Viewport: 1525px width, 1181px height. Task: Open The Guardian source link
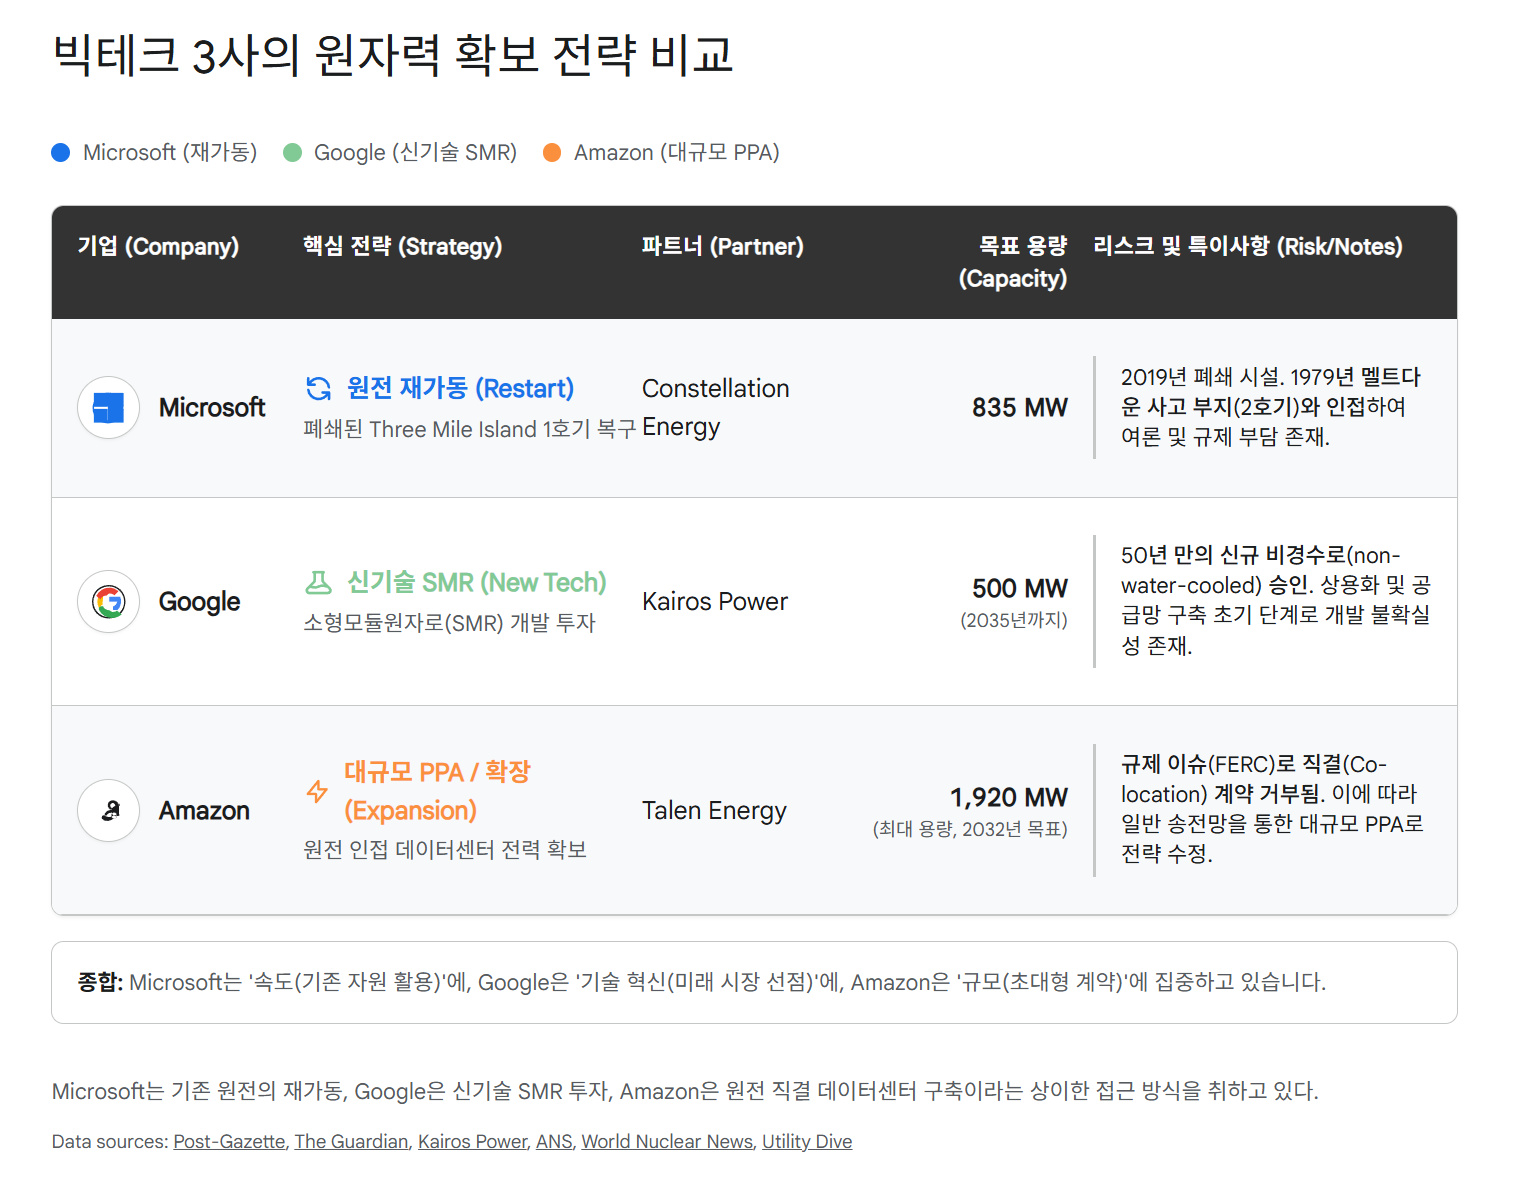[x=351, y=1142]
